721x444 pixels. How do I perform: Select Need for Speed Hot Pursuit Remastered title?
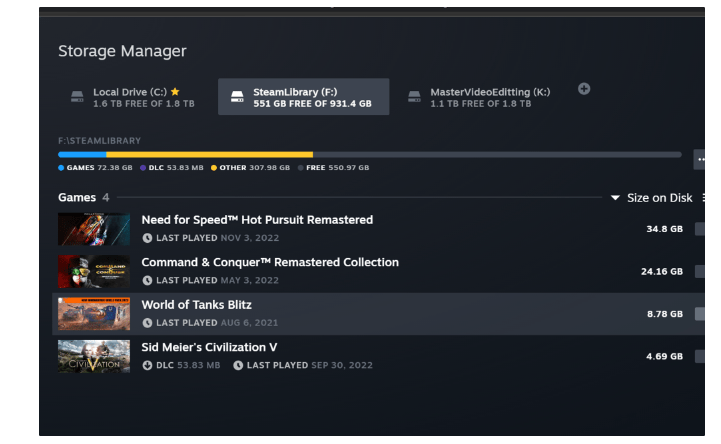click(257, 220)
